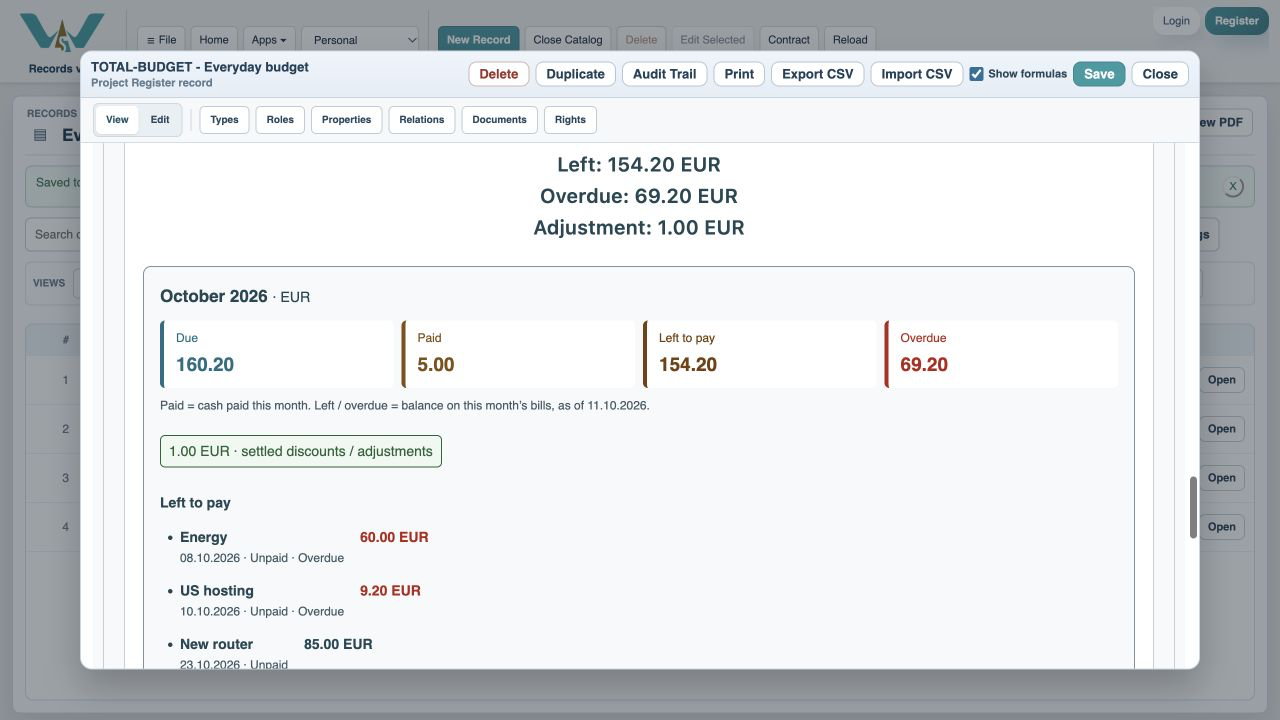Open the Documents tab
The image size is (1280, 720).
pyautogui.click(x=499, y=120)
